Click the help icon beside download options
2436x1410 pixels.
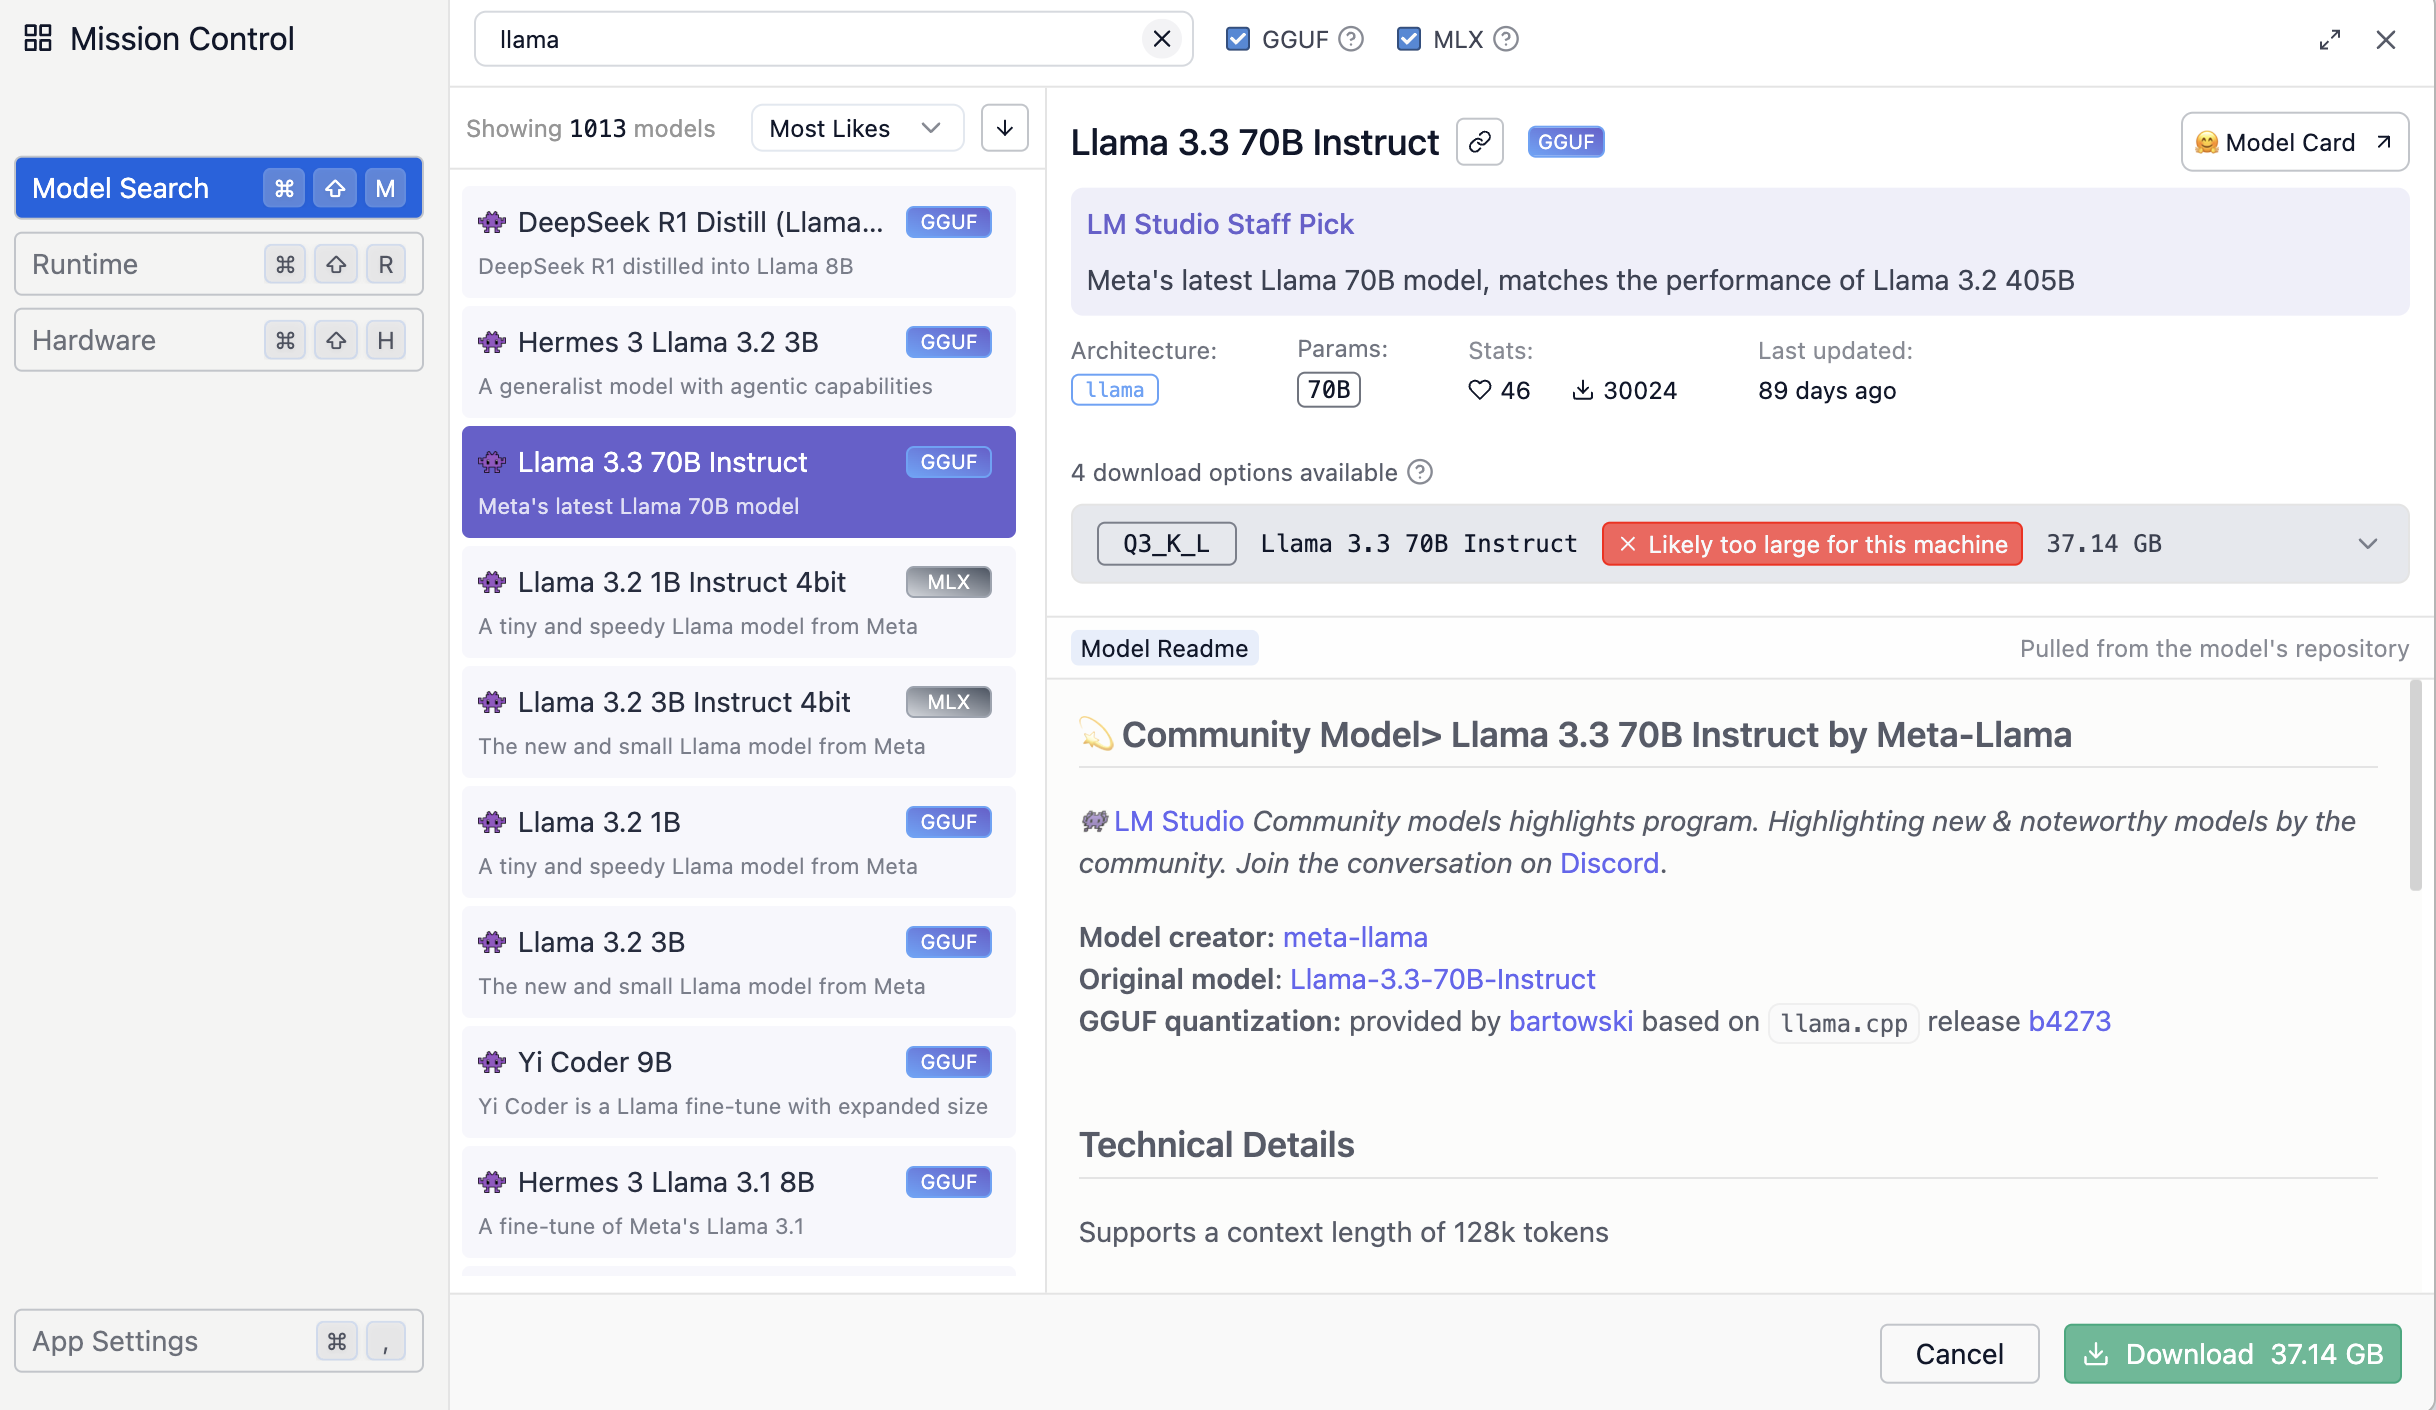point(1420,472)
